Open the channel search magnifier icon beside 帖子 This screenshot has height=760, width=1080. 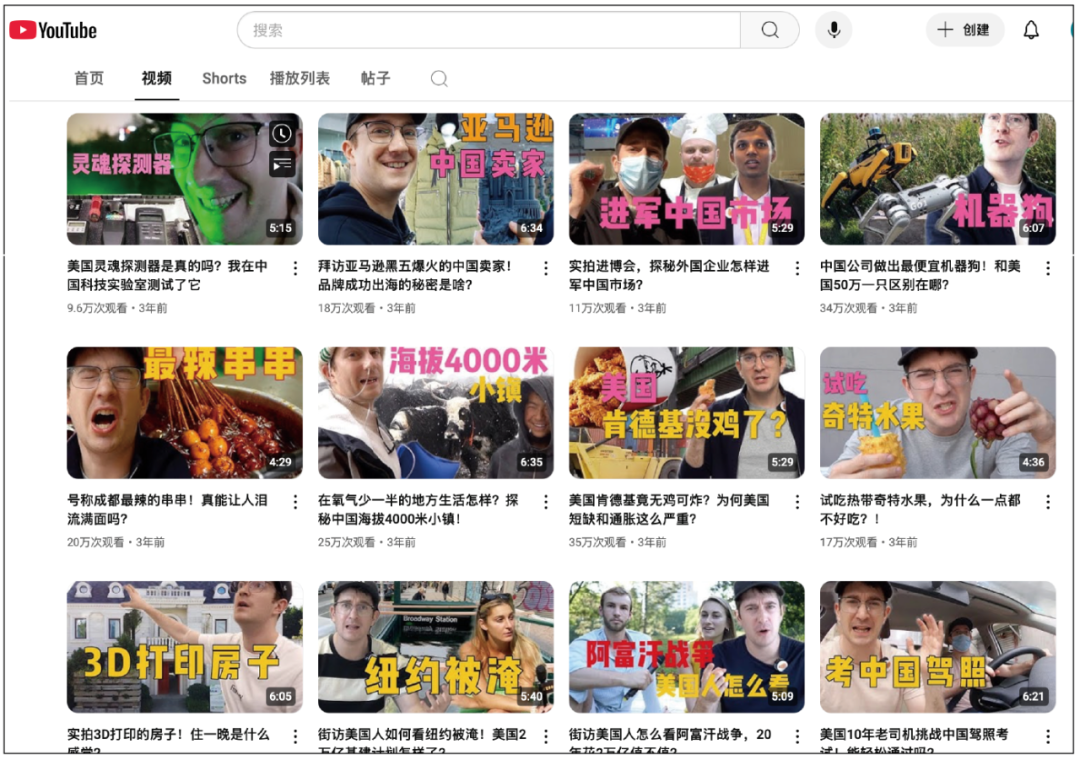[x=439, y=79]
